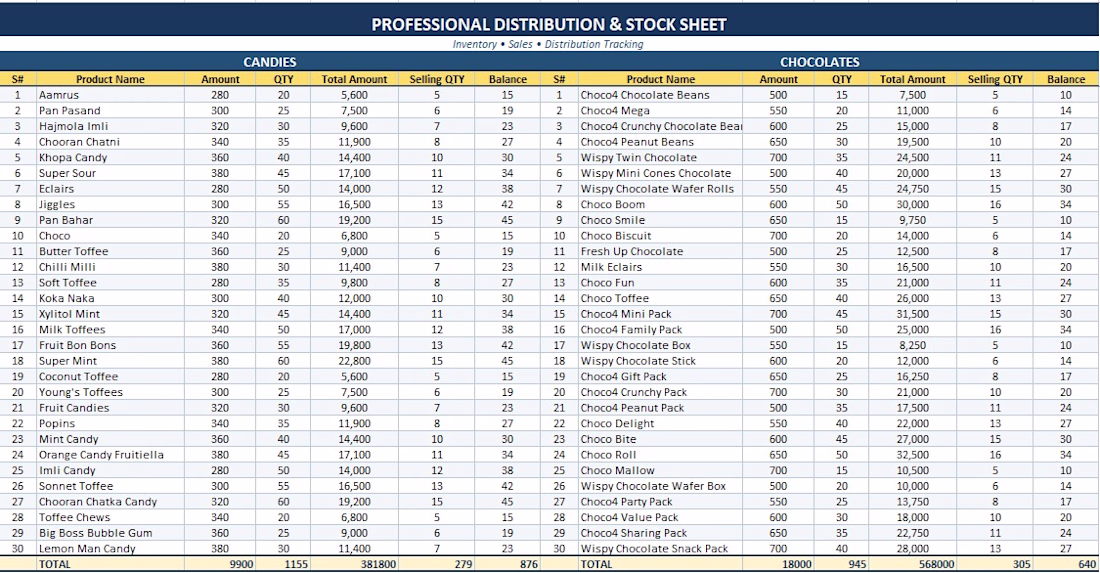1100x573 pixels.
Task: Click the candies 'Product Name' column header
Action: point(110,79)
